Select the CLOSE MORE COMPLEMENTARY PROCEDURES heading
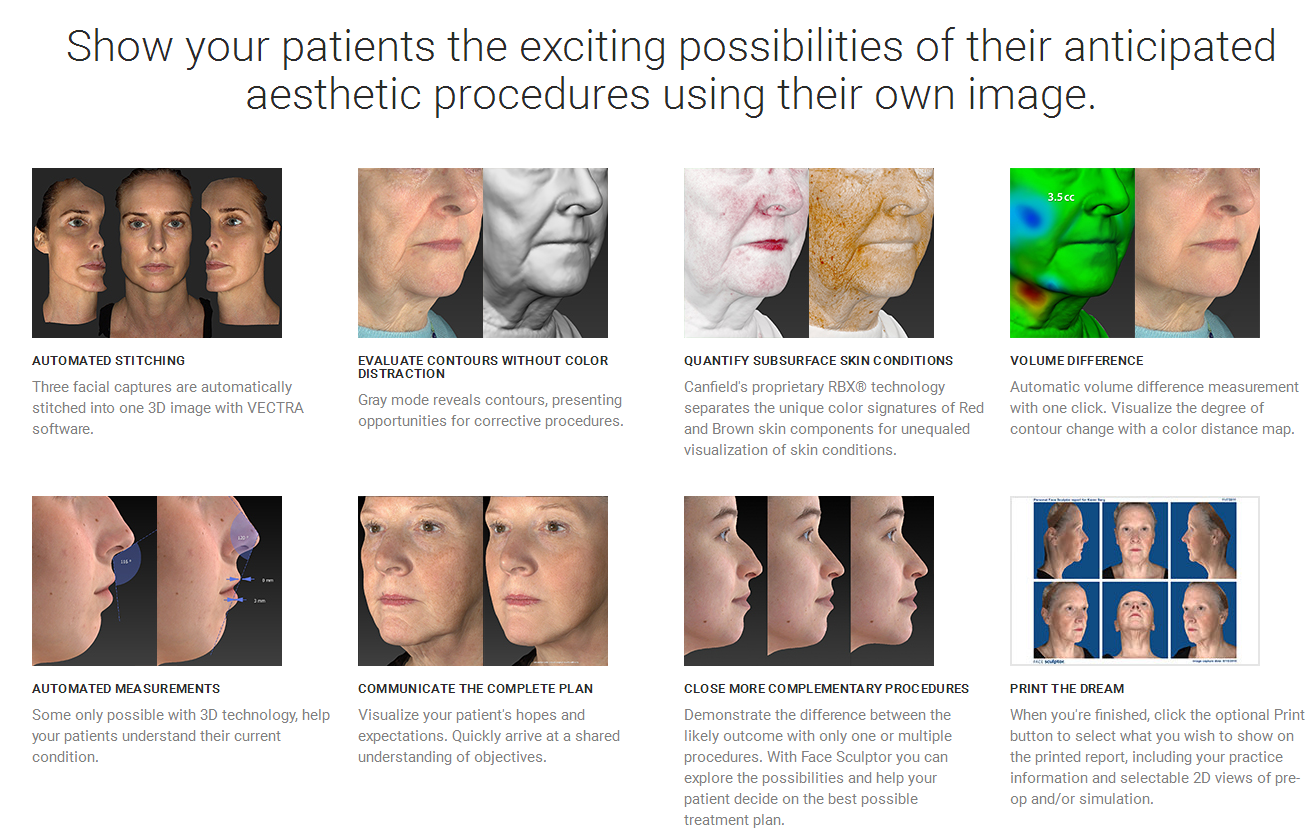Screen dimensions: 1315x838 point(826,689)
